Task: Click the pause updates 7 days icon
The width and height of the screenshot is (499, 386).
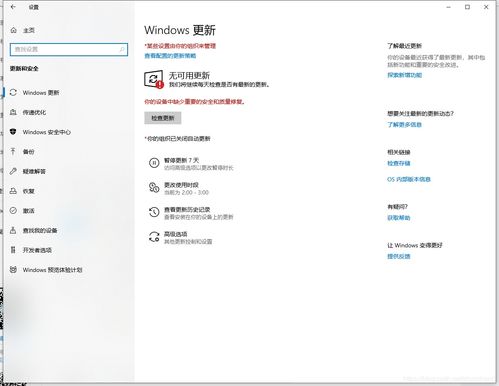Action: click(154, 163)
